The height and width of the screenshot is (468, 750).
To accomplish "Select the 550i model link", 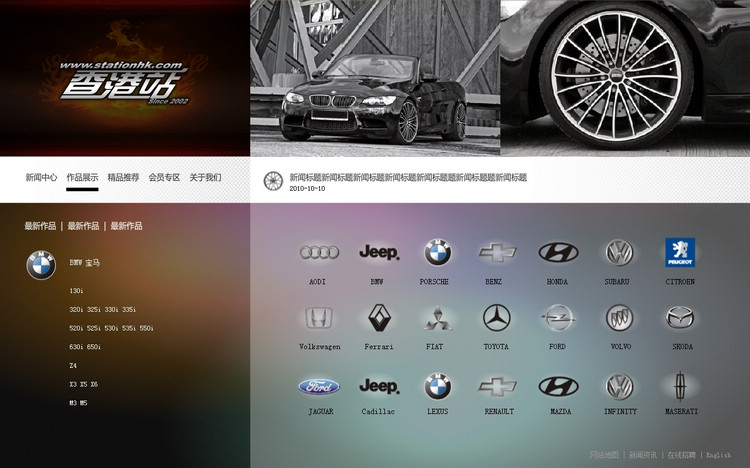I will pos(146,328).
